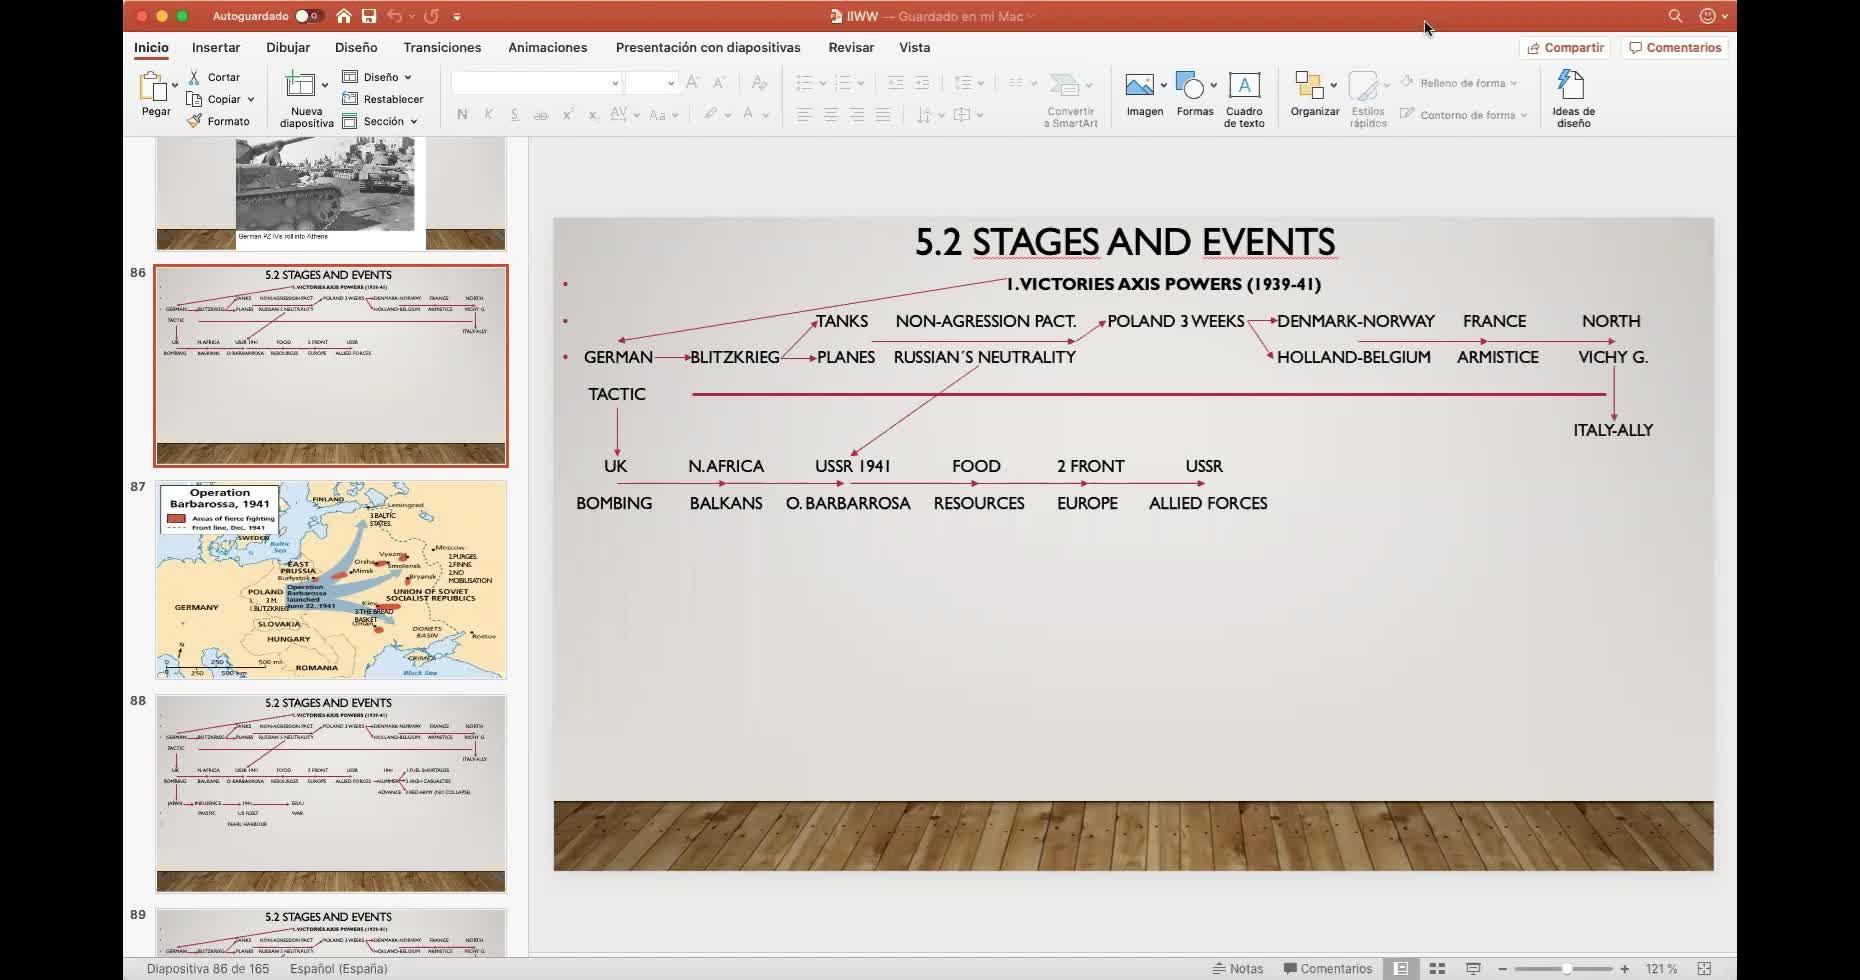
Task: Toggle the Notas pane in status bar
Action: pyautogui.click(x=1238, y=968)
